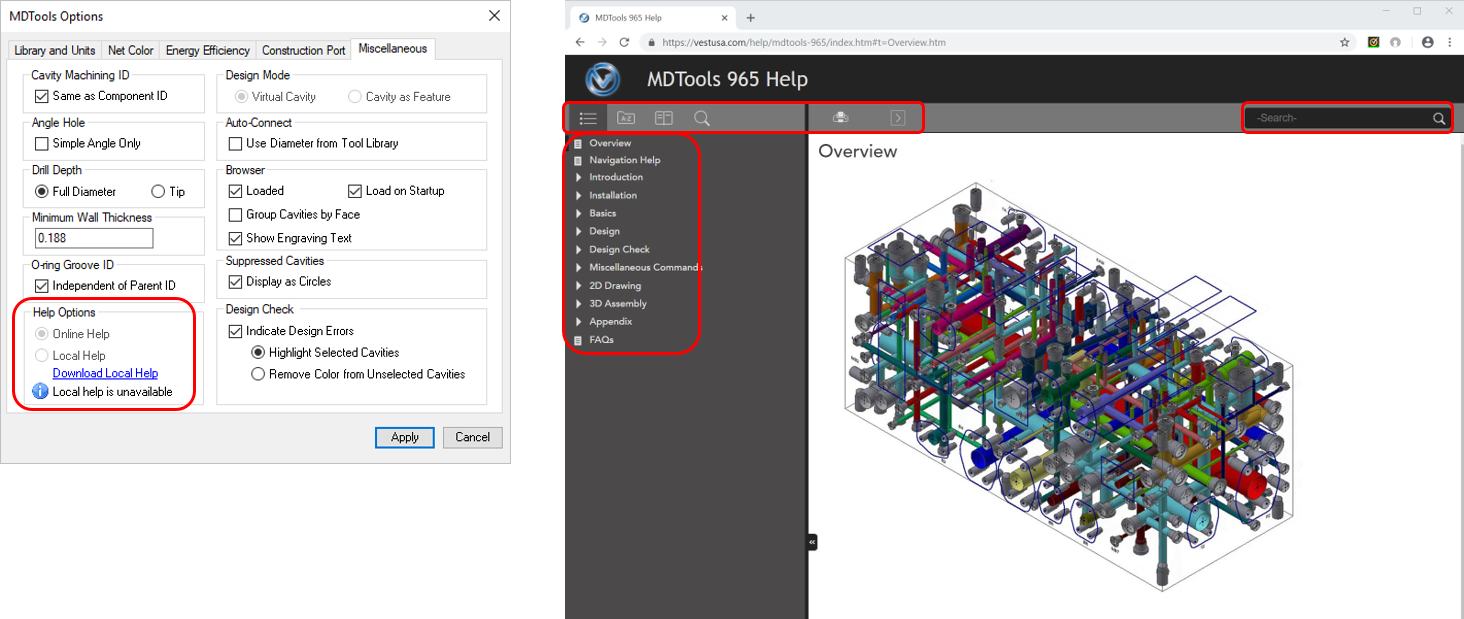Image resolution: width=1464 pixels, height=619 pixels.
Task: Switch to Construction Port tab
Action: click(304, 50)
